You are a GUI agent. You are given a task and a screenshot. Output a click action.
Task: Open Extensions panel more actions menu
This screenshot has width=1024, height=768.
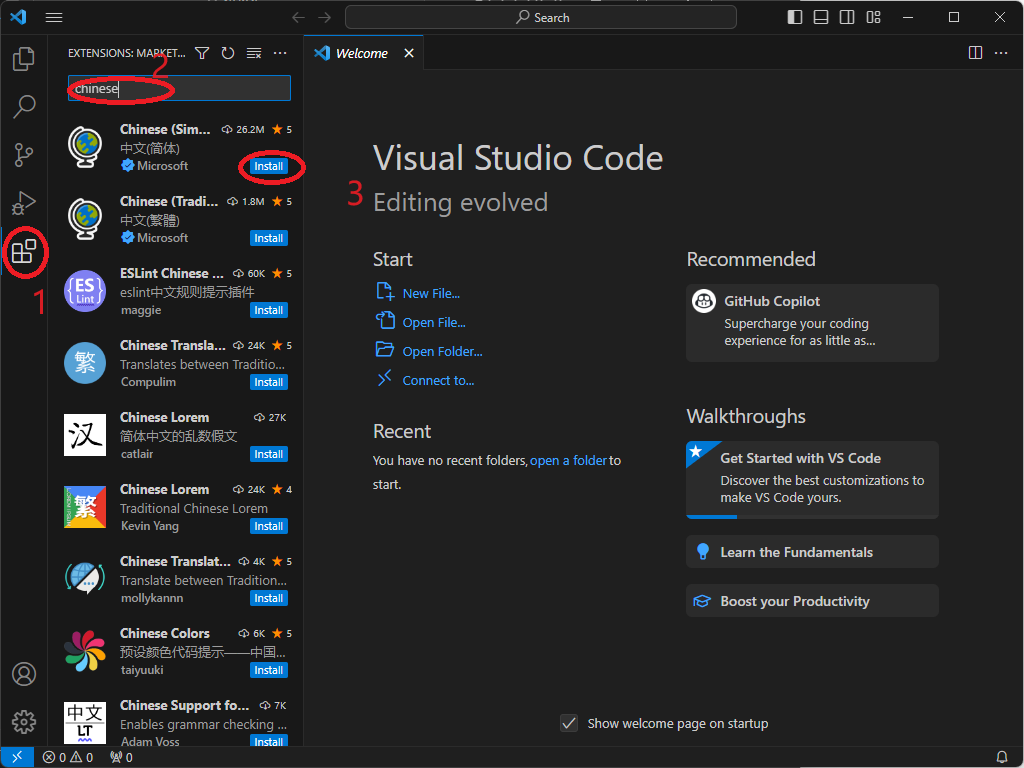click(280, 54)
